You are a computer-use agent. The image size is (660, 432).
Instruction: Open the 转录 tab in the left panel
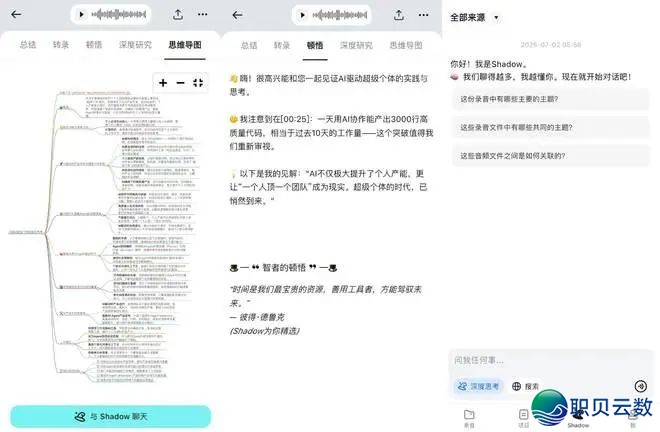tap(60, 45)
